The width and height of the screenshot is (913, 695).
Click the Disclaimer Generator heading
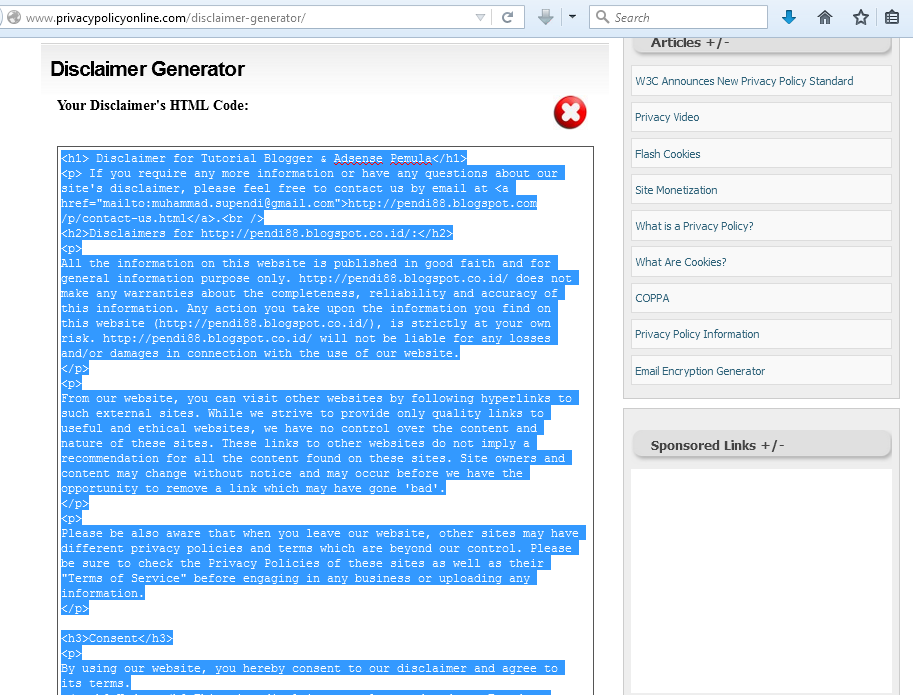147,69
